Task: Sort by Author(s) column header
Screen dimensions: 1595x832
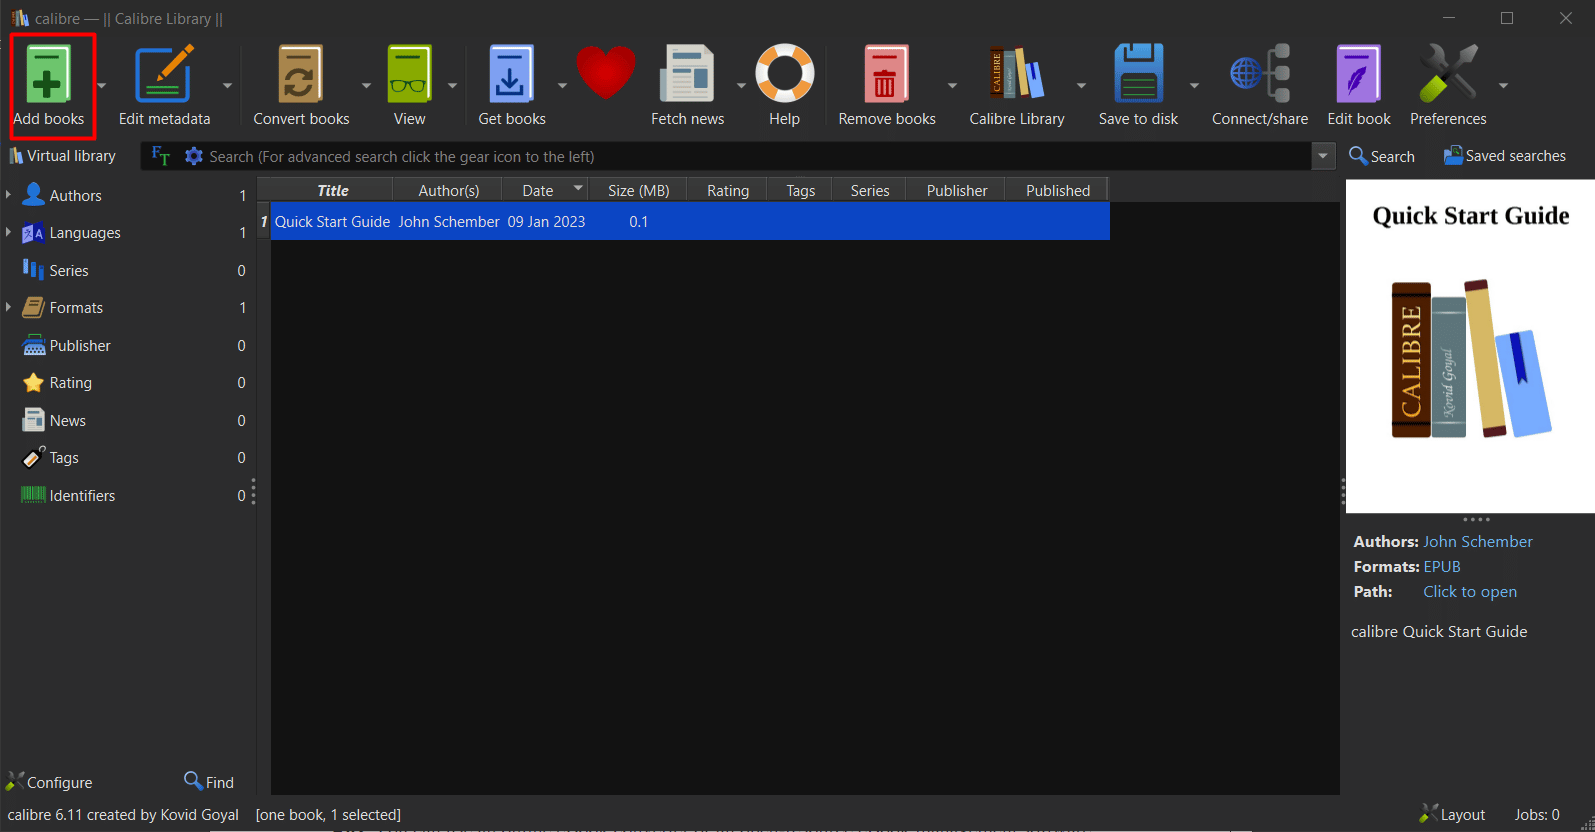Action: (448, 190)
